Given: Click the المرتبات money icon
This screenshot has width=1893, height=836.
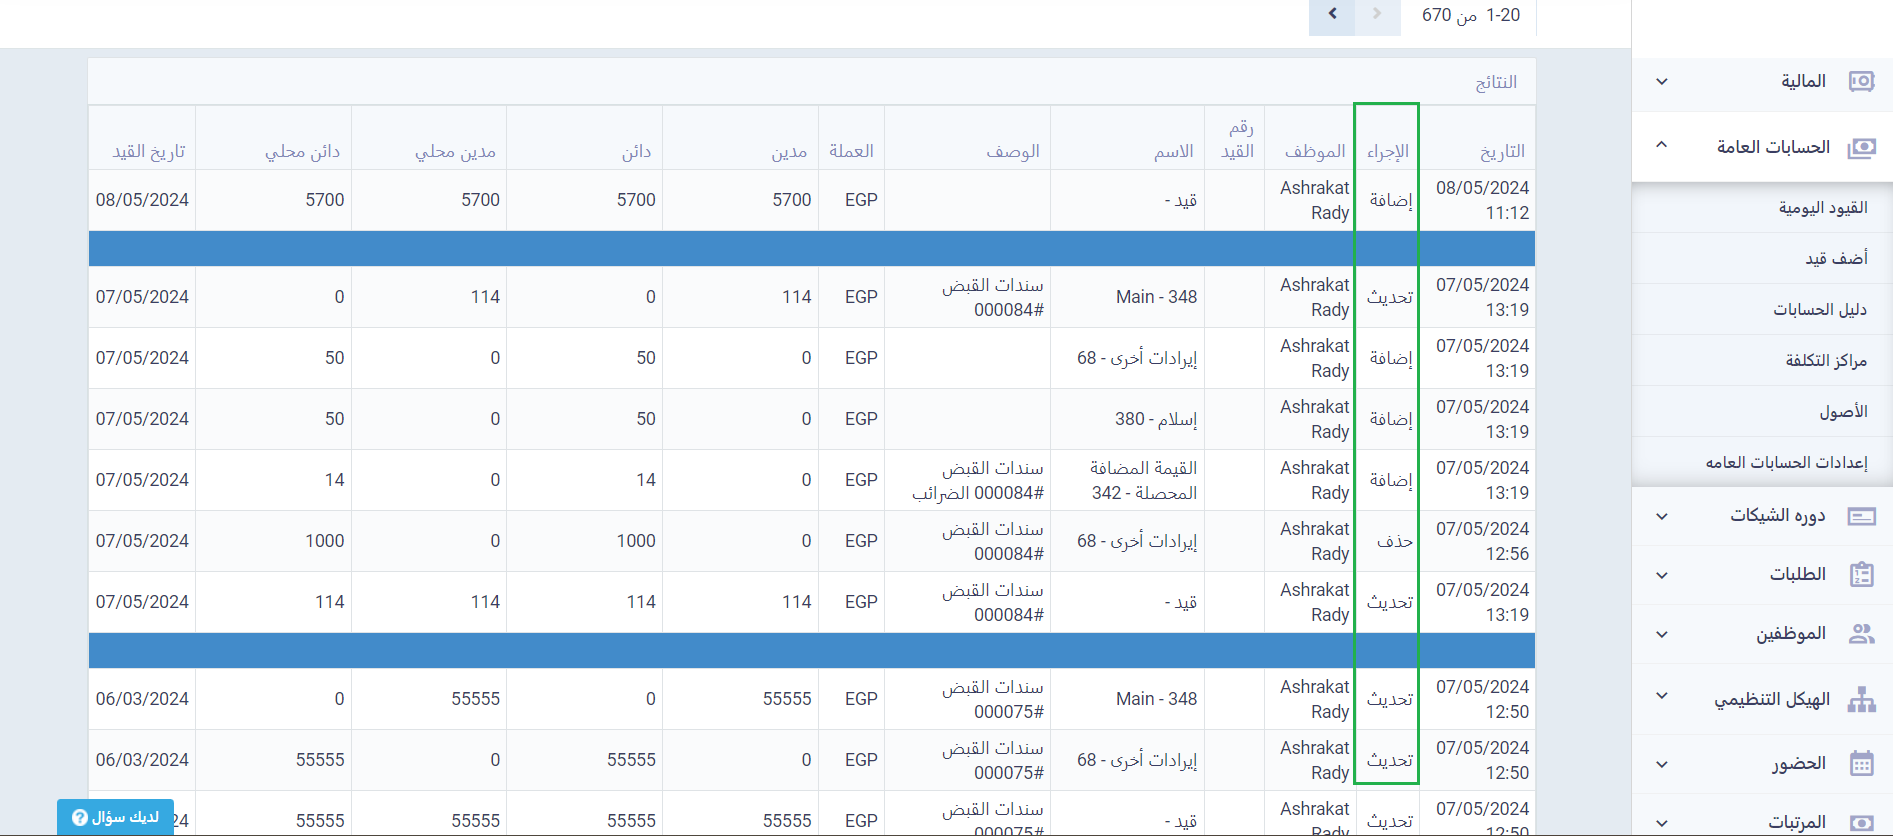Looking at the screenshot, I should [x=1861, y=822].
